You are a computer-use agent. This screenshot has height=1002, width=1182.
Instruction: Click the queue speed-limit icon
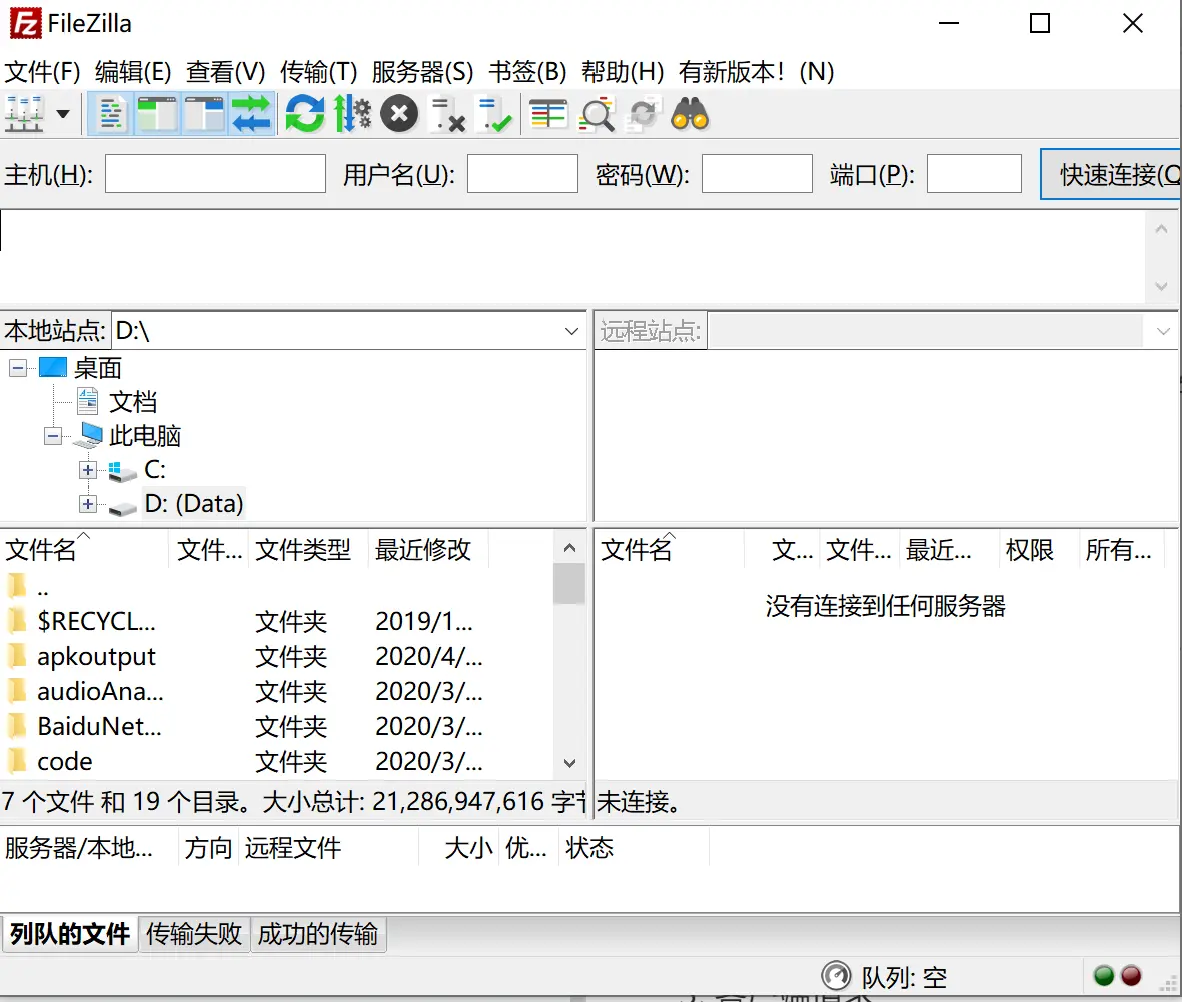coord(836,976)
